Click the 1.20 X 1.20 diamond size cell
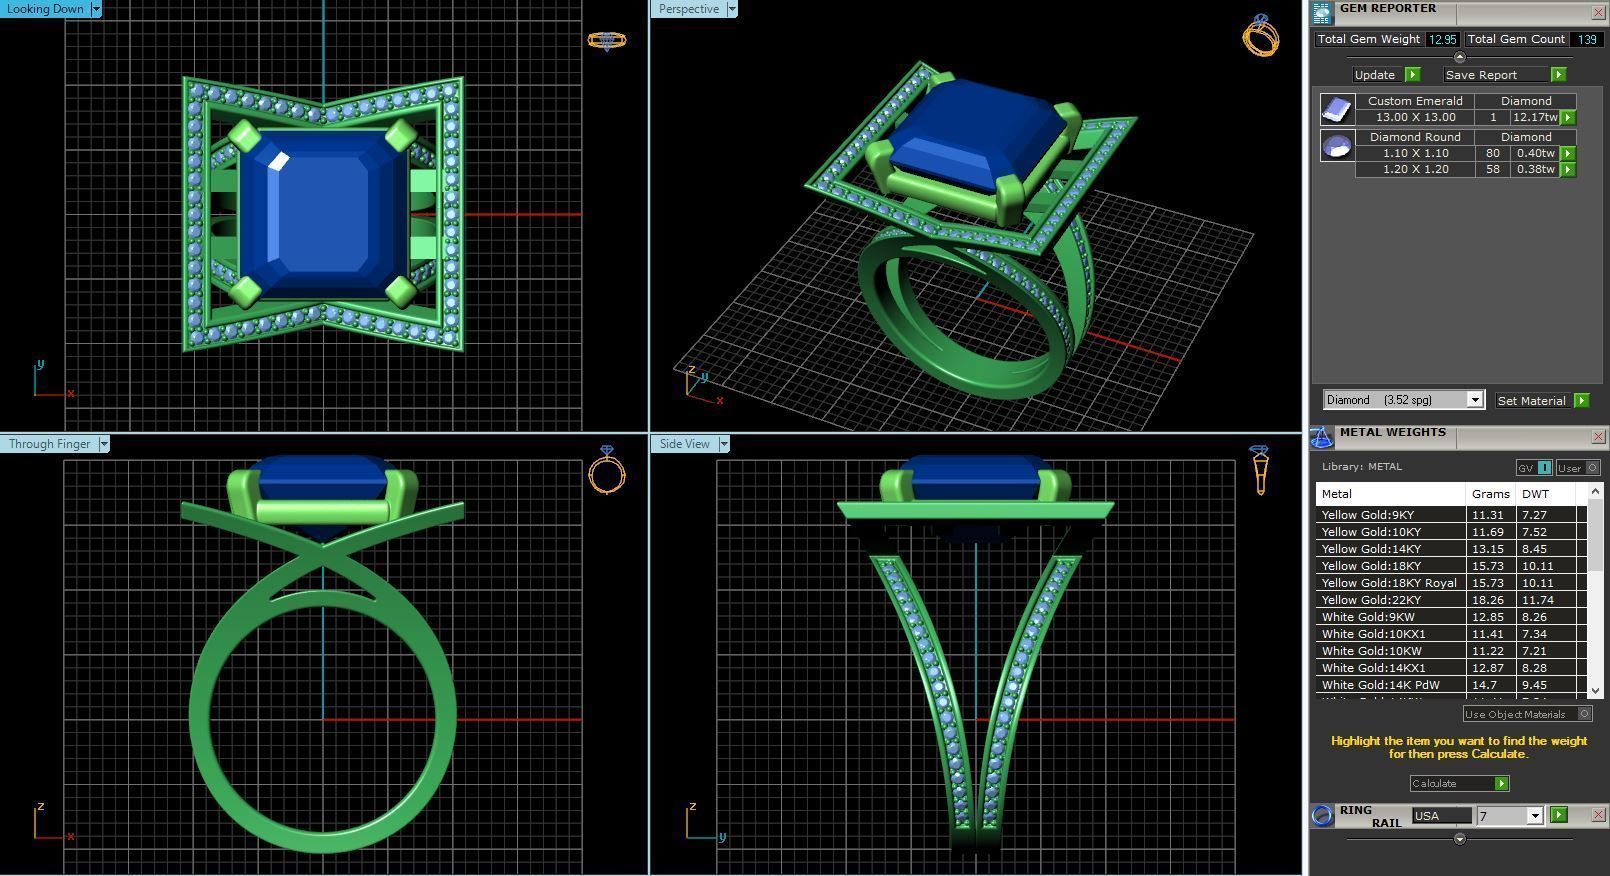Screen dimensions: 1610x876 pos(1416,169)
